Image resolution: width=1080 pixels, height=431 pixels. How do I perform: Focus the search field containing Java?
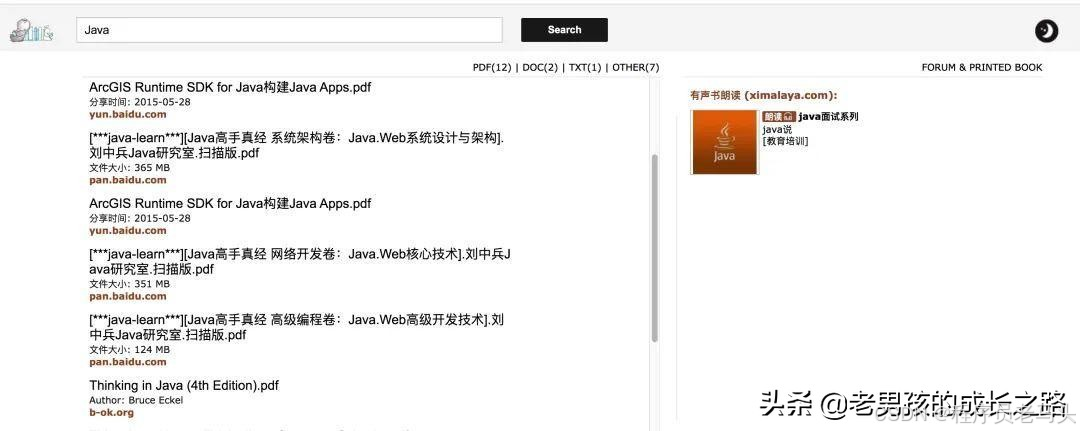289,30
